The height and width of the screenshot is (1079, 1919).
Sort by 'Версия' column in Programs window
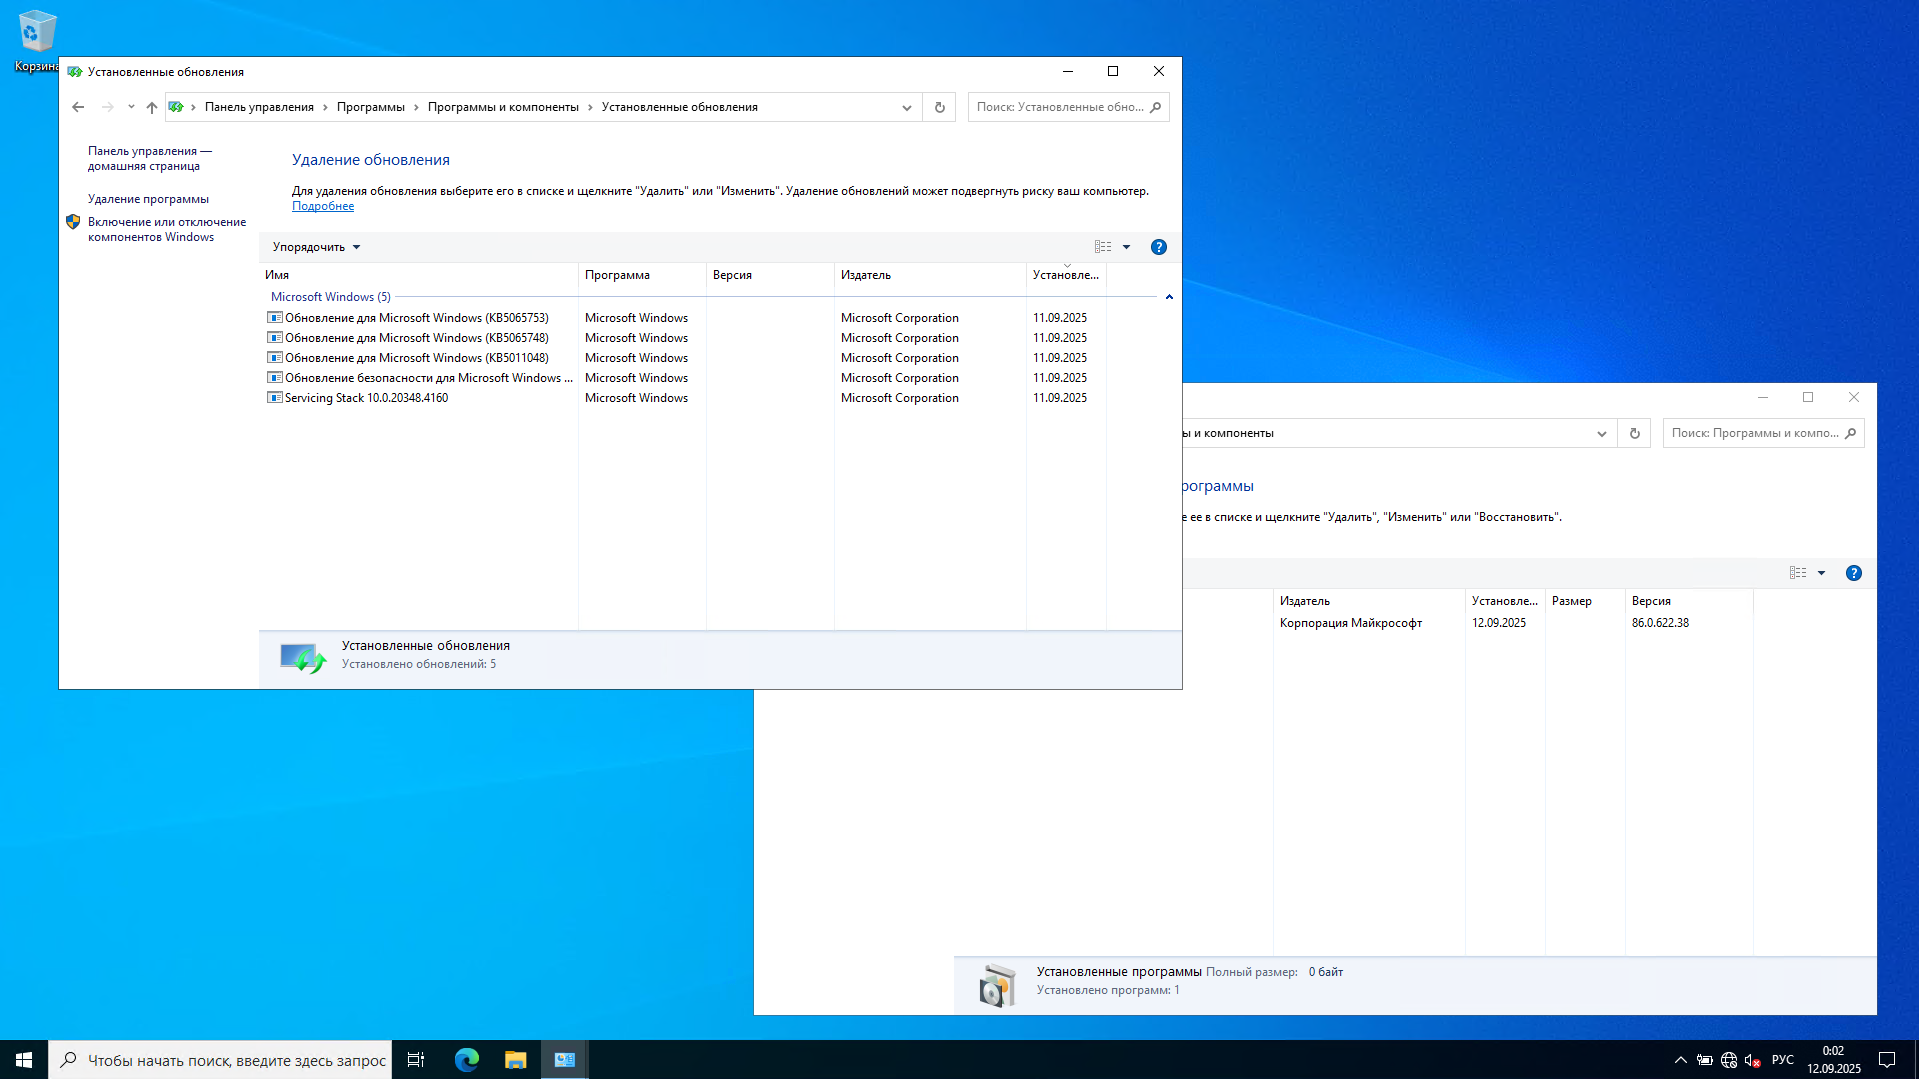pos(1689,601)
